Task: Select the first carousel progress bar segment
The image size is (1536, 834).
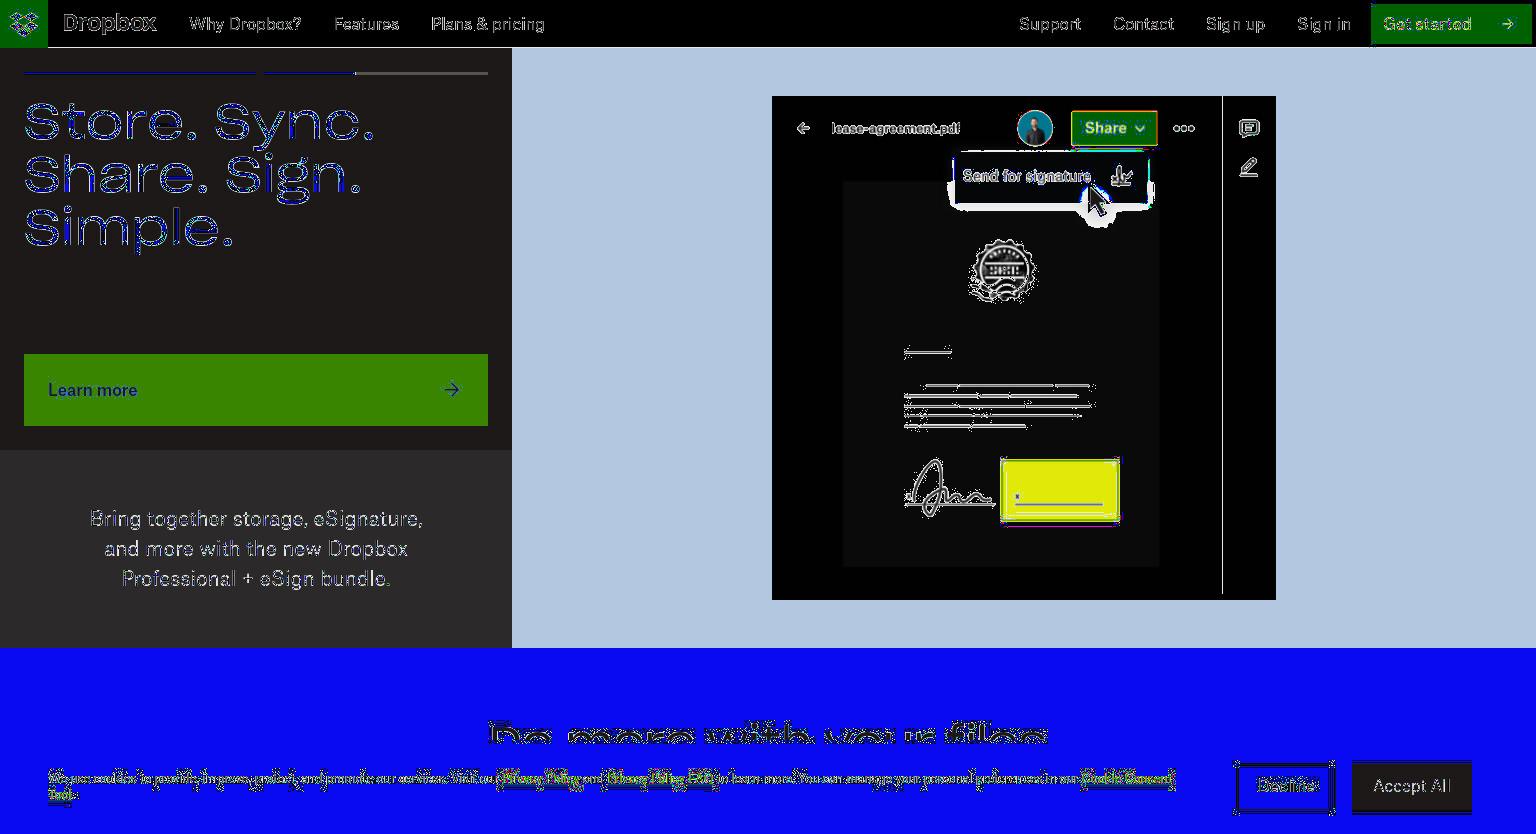Action: point(140,73)
